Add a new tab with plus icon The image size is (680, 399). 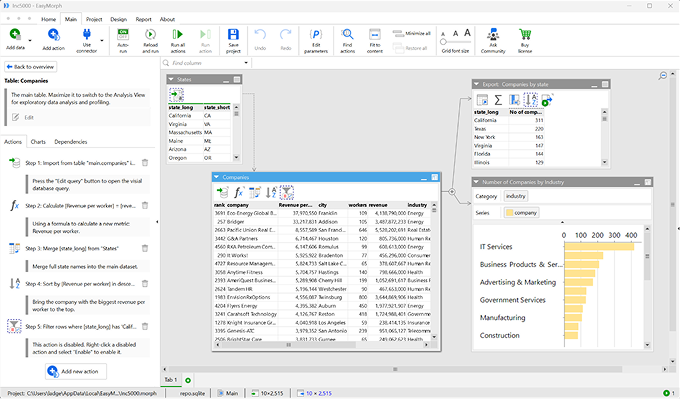pyautogui.click(x=188, y=380)
